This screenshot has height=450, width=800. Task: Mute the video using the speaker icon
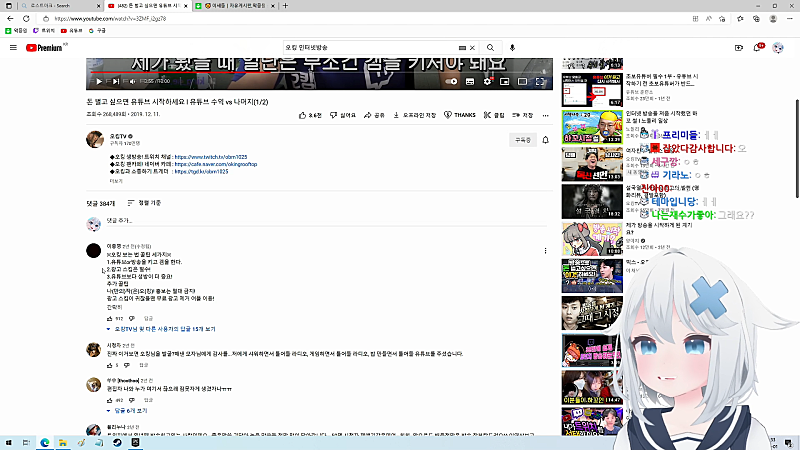coord(133,81)
